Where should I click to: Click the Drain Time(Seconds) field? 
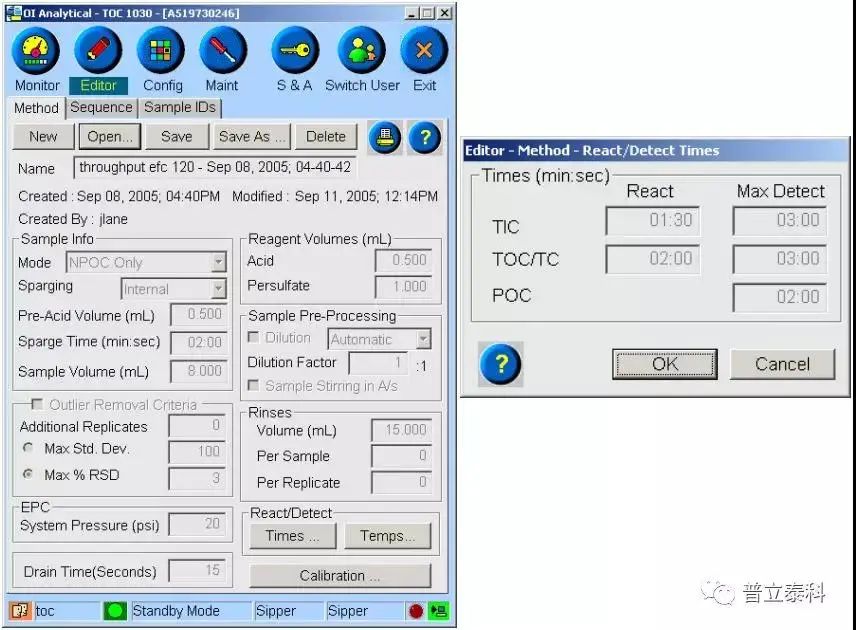(197, 570)
